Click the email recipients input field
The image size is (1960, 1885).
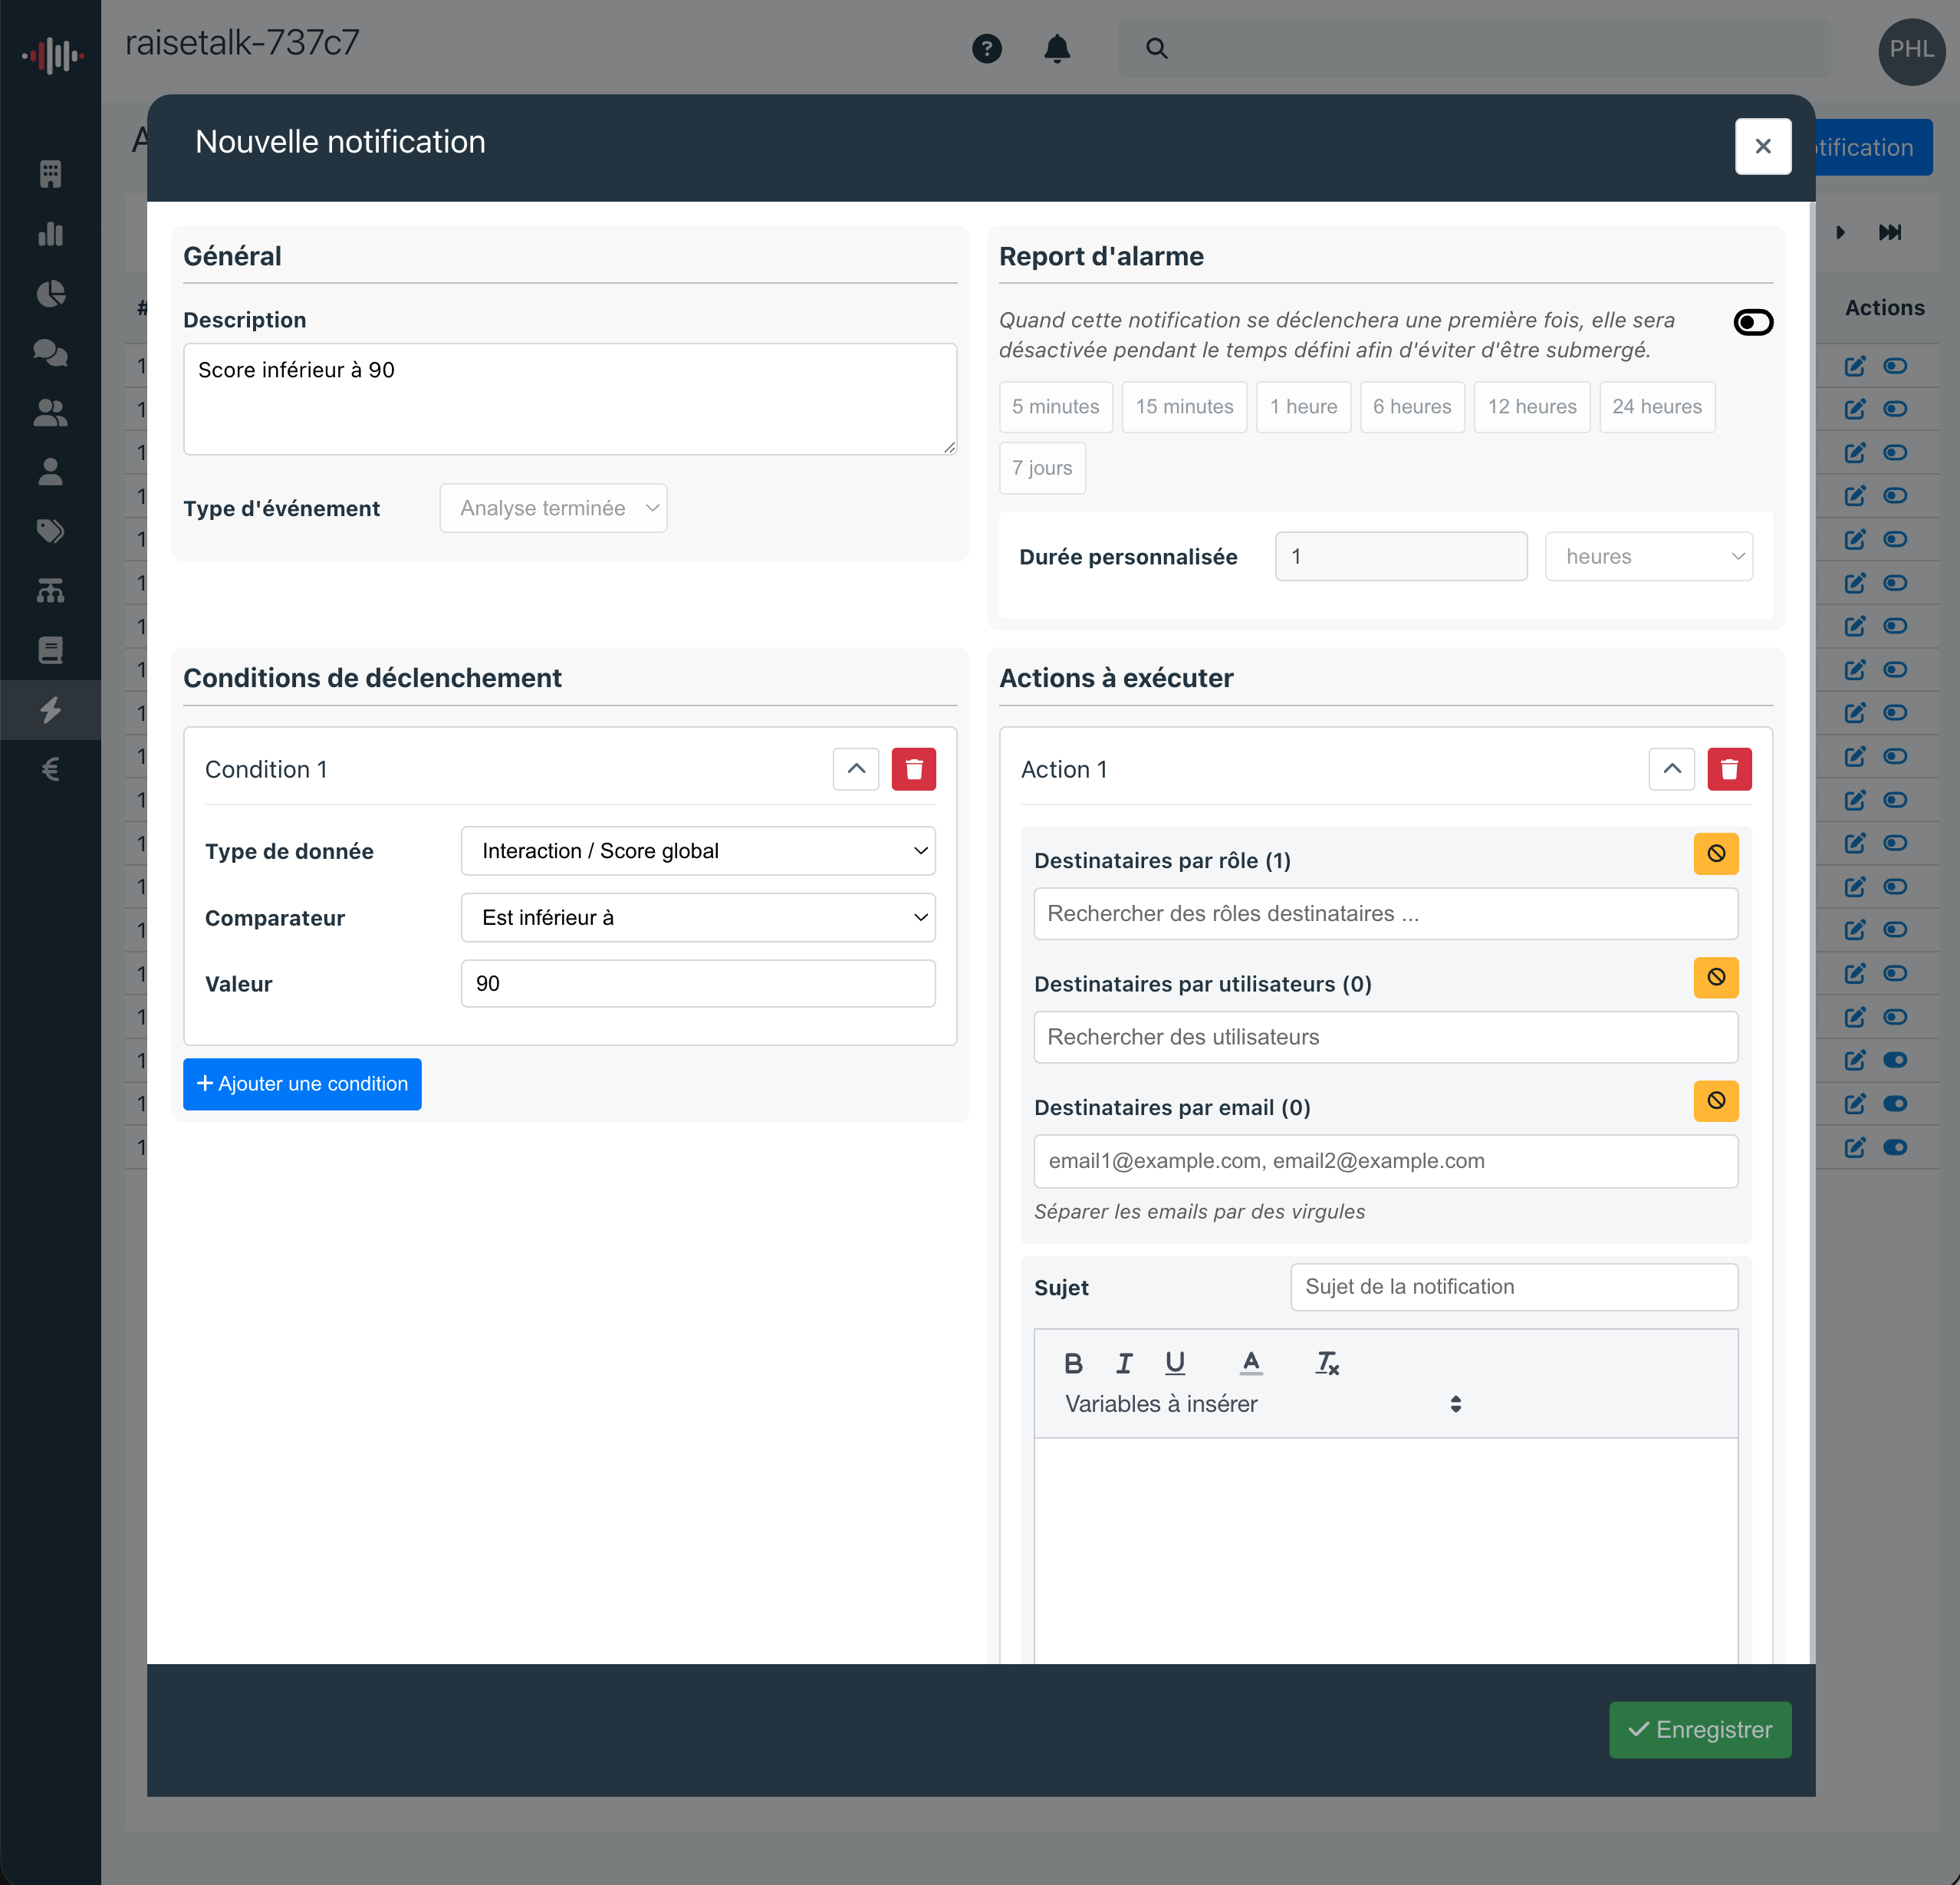(1385, 1161)
